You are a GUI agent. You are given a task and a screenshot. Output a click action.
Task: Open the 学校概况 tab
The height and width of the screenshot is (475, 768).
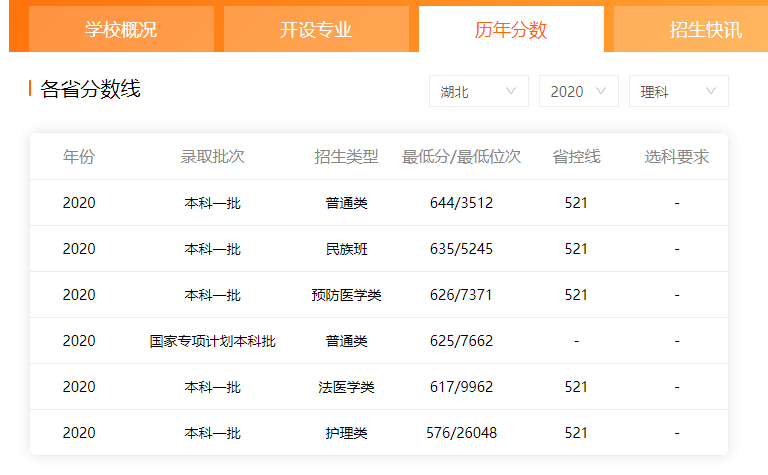click(121, 29)
